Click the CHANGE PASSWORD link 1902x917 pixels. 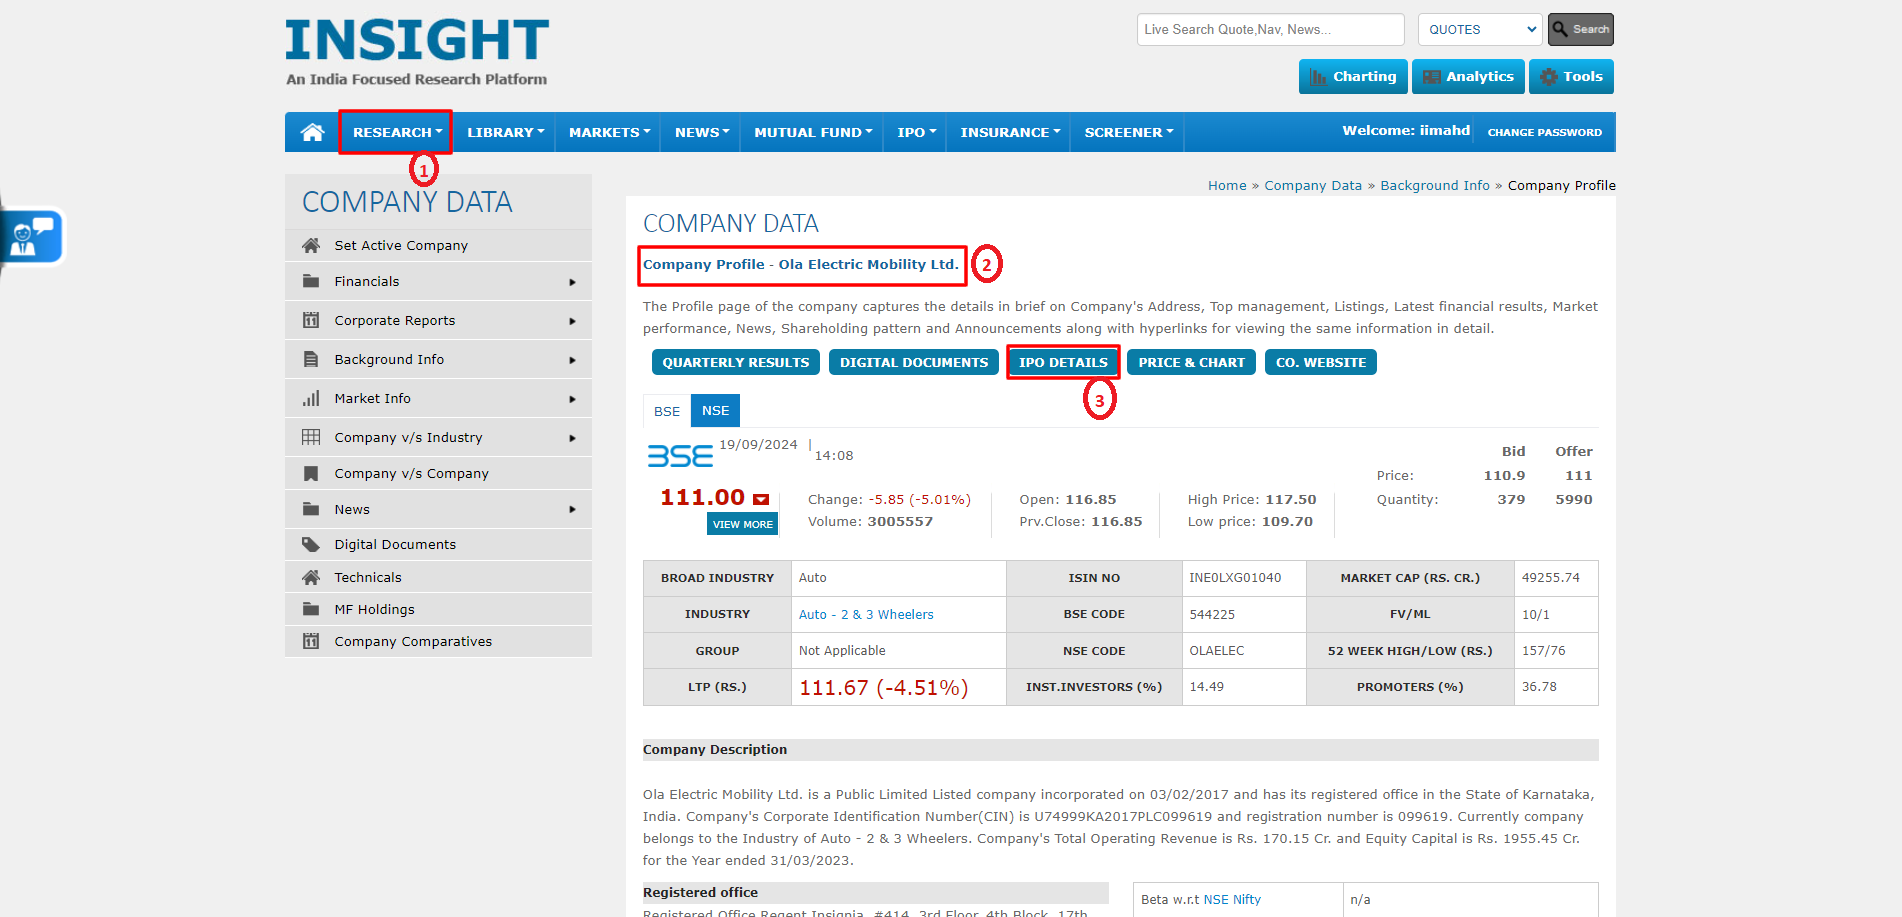1544,132
